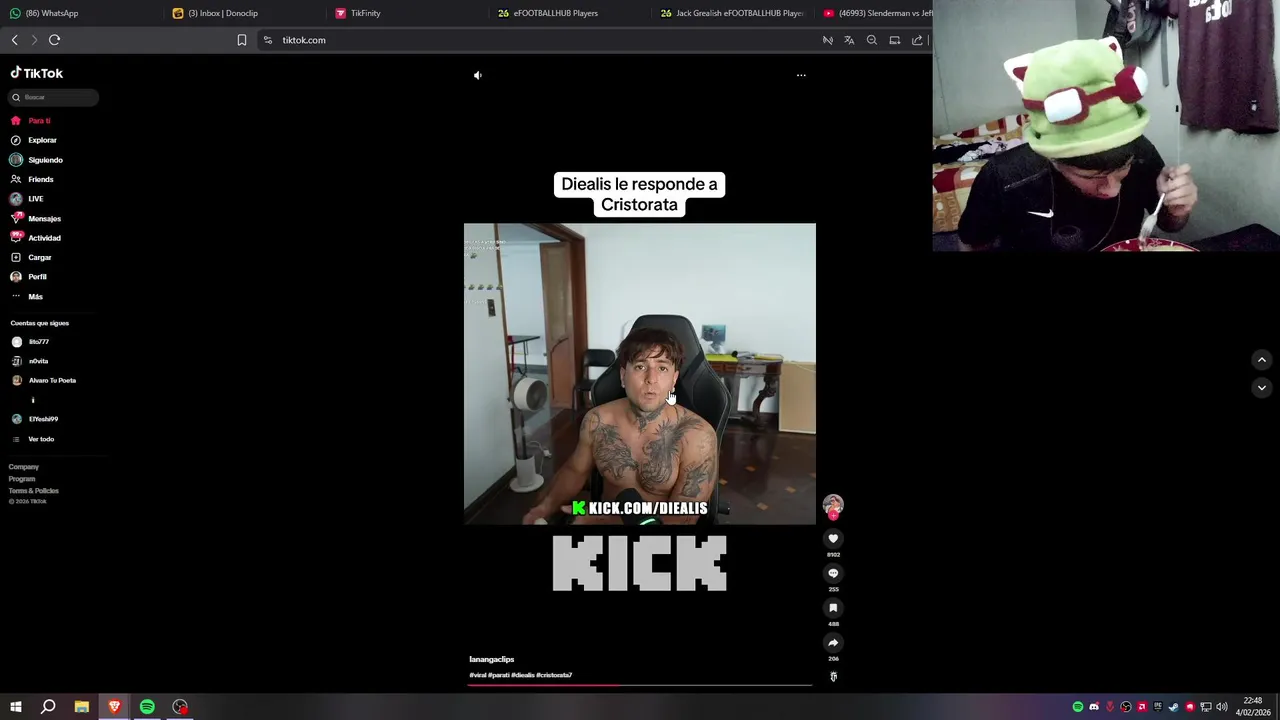The height and width of the screenshot is (720, 1280).
Task: Open the video comments icon
Action: pos(833,574)
